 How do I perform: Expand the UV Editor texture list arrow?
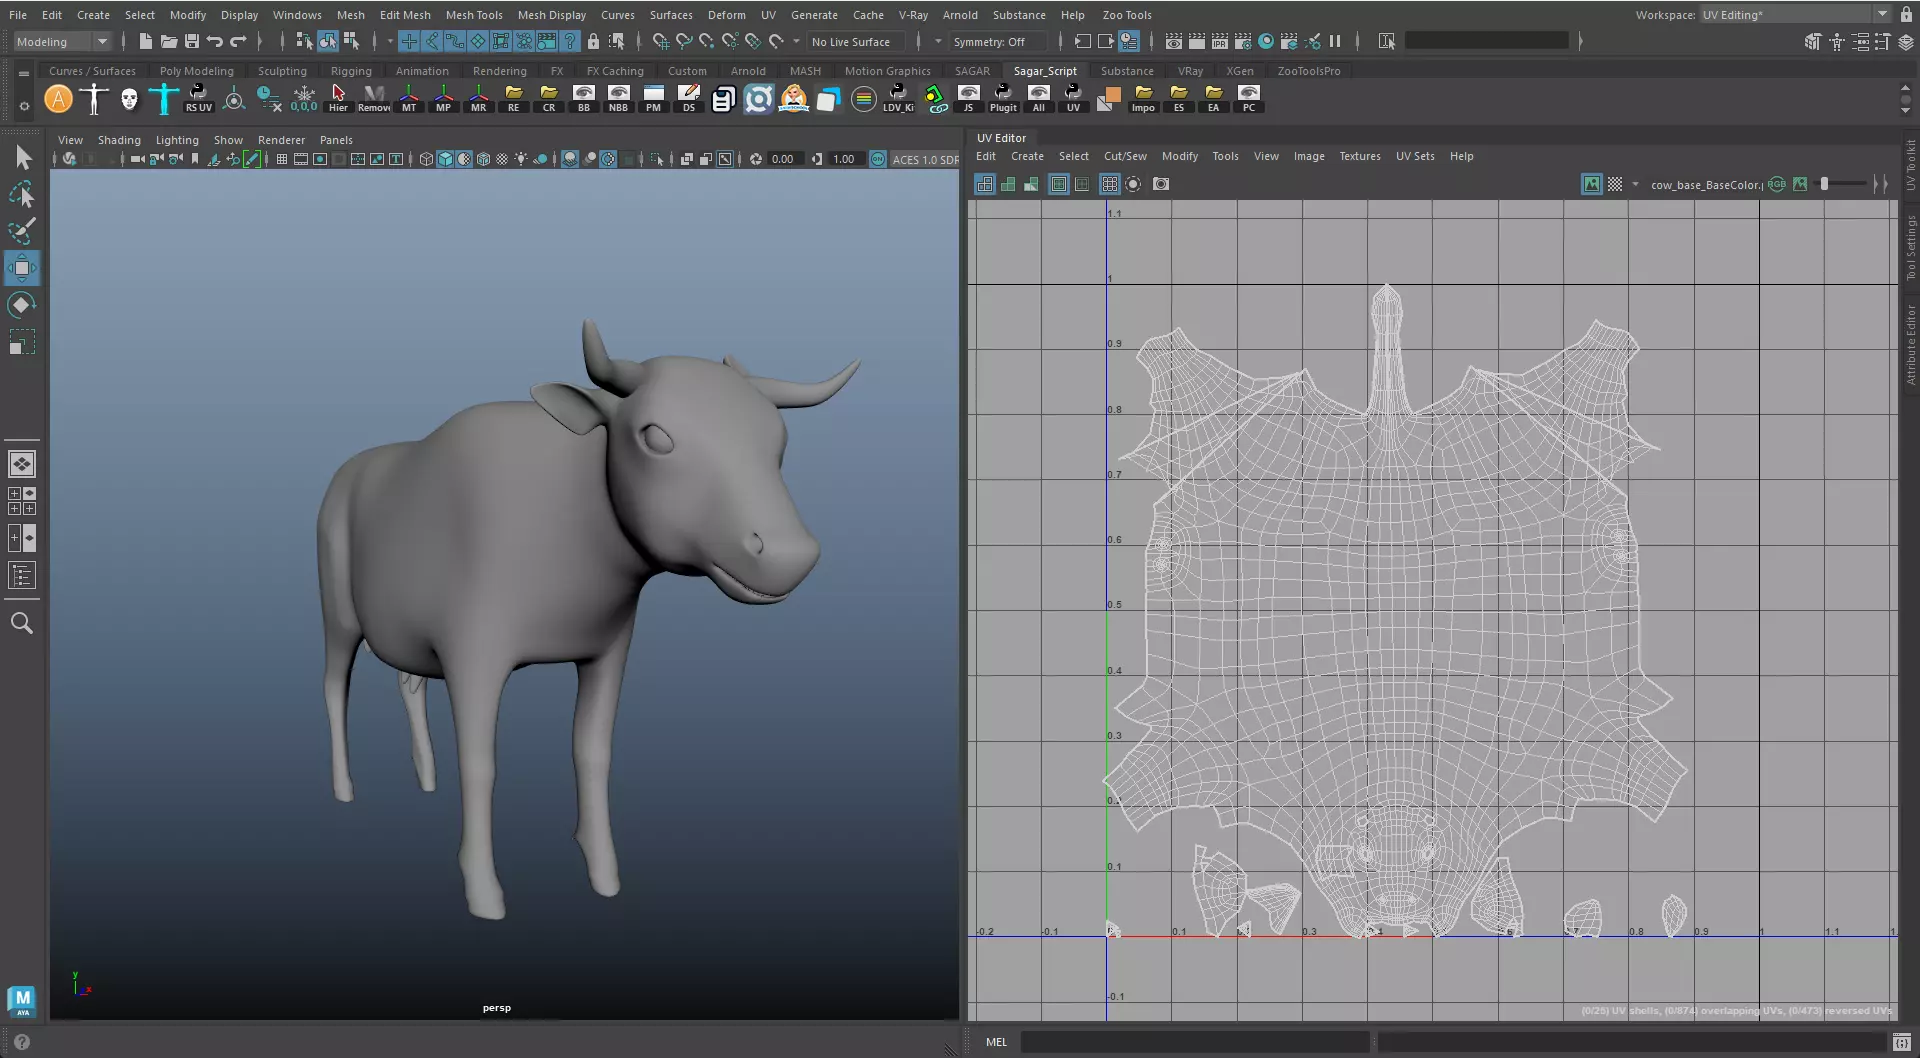pos(1636,184)
